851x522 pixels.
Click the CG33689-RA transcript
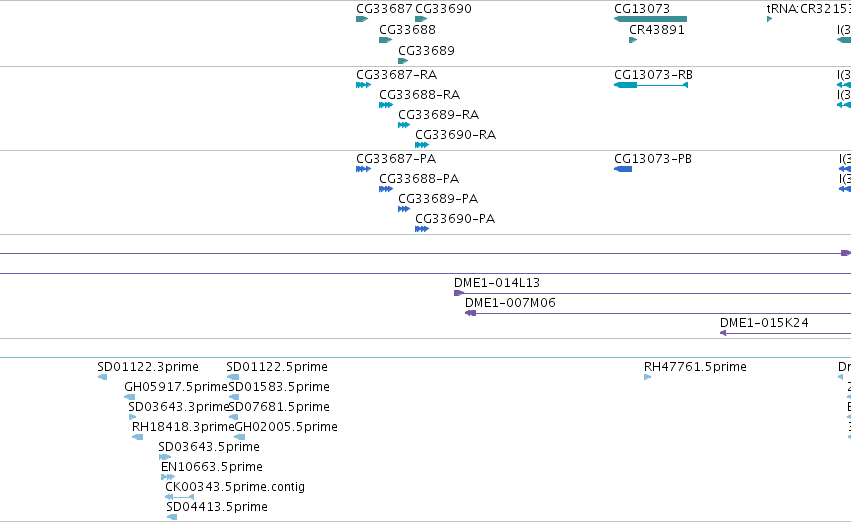[x=404, y=125]
